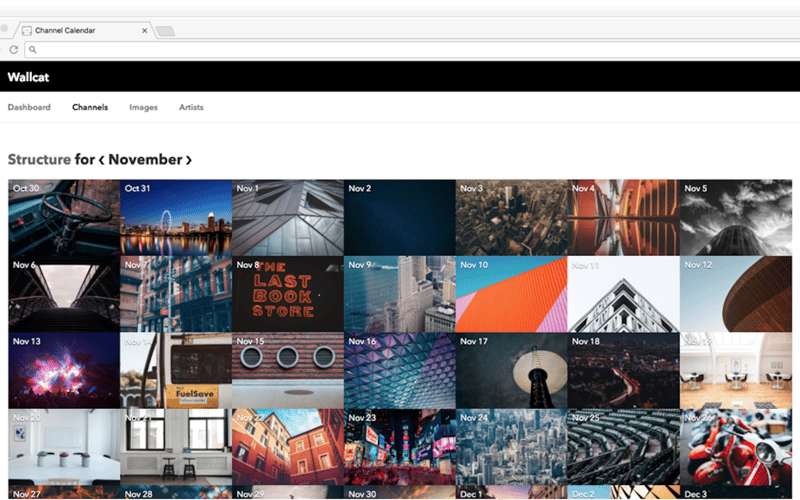The width and height of the screenshot is (800, 500).
Task: Open the Oct 31 city skyline image
Action: pyautogui.click(x=176, y=217)
